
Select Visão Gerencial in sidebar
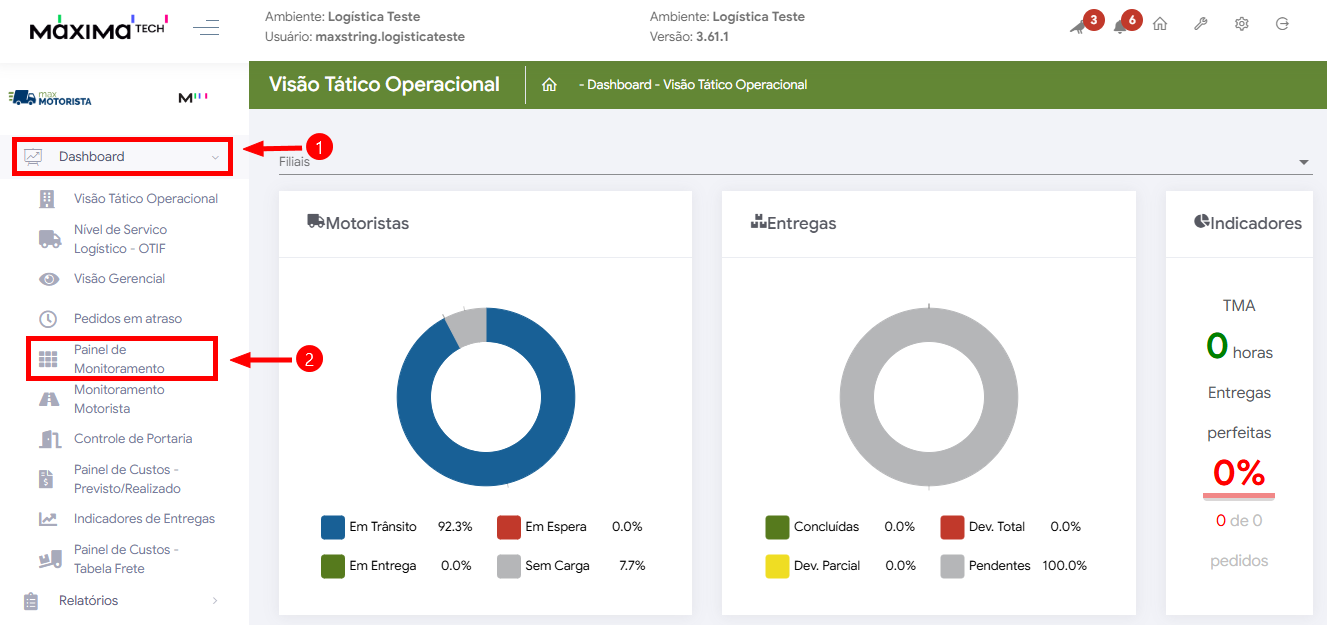(119, 279)
